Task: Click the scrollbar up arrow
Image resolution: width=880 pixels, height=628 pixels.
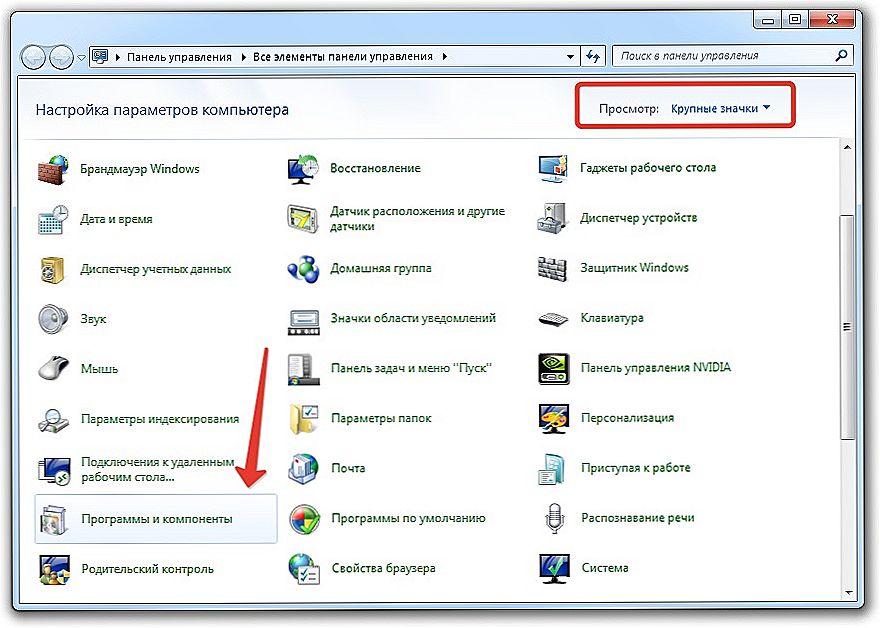Action: point(847,147)
